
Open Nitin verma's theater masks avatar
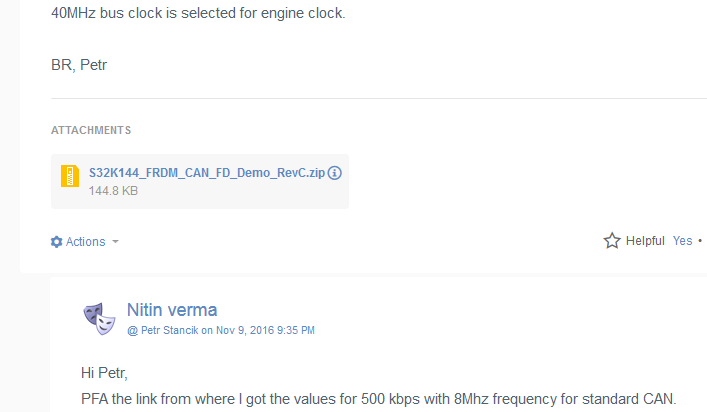(x=99, y=318)
